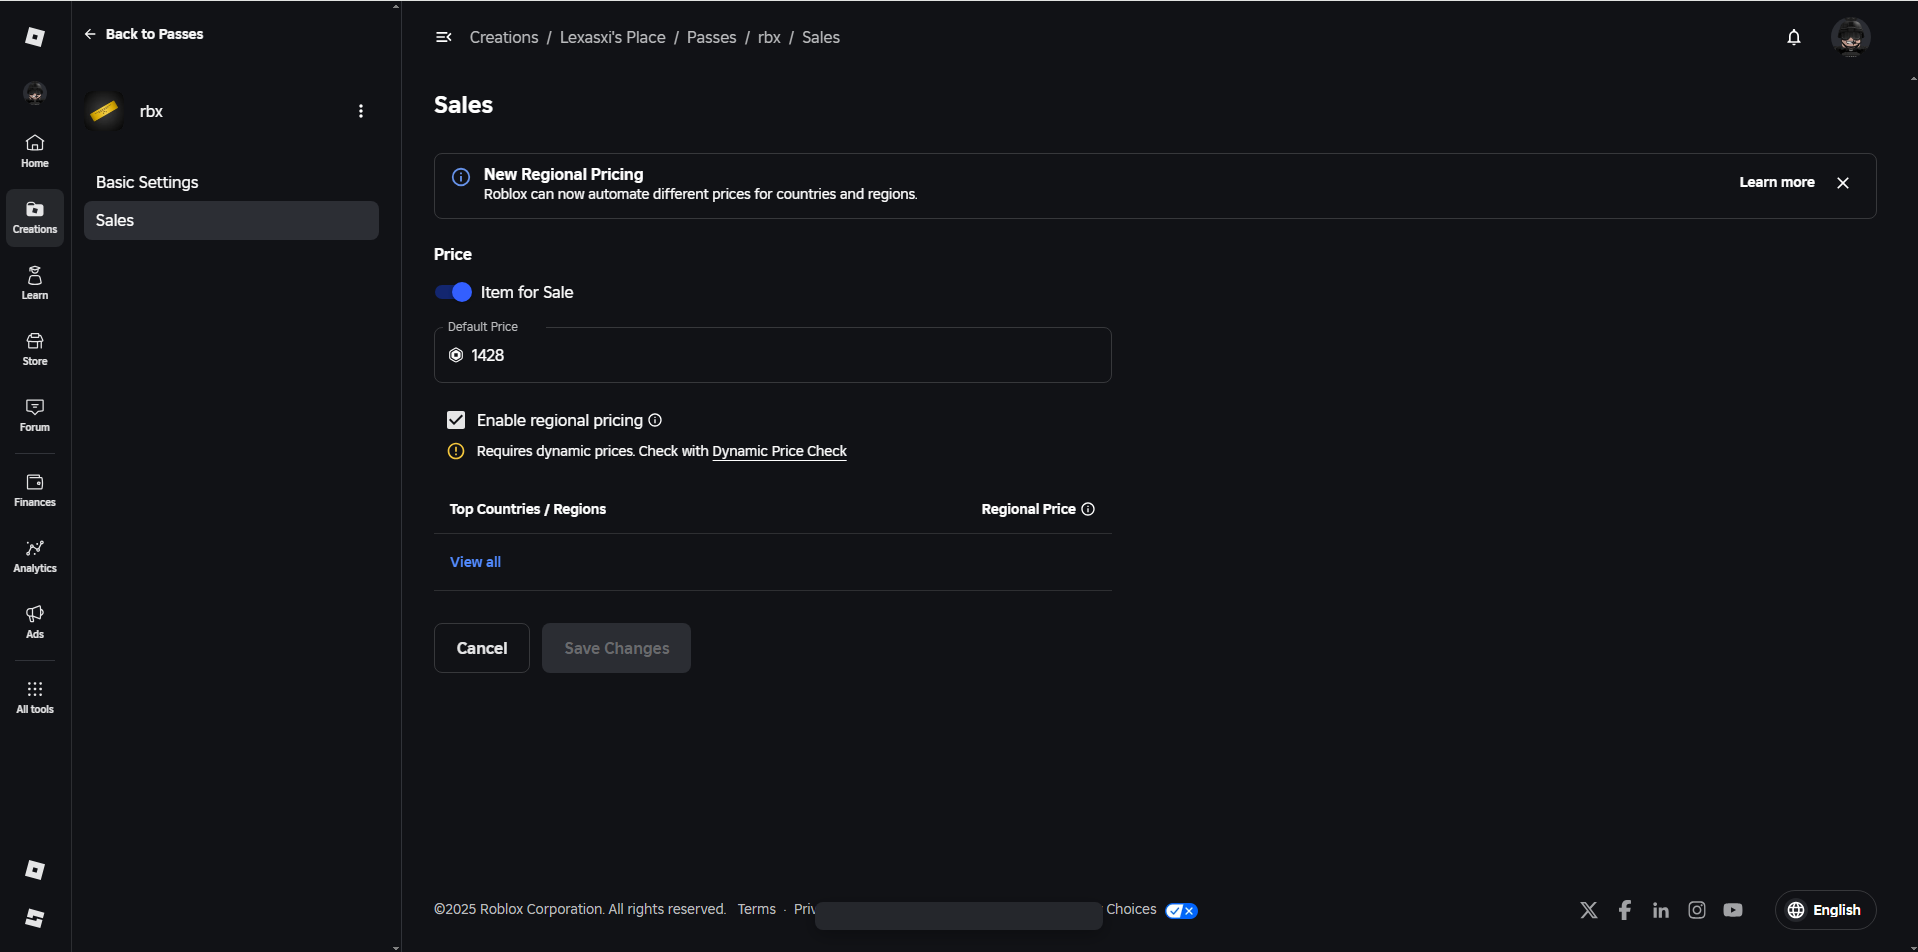1918x952 pixels.
Task: Click the Cancel button
Action: (x=482, y=648)
